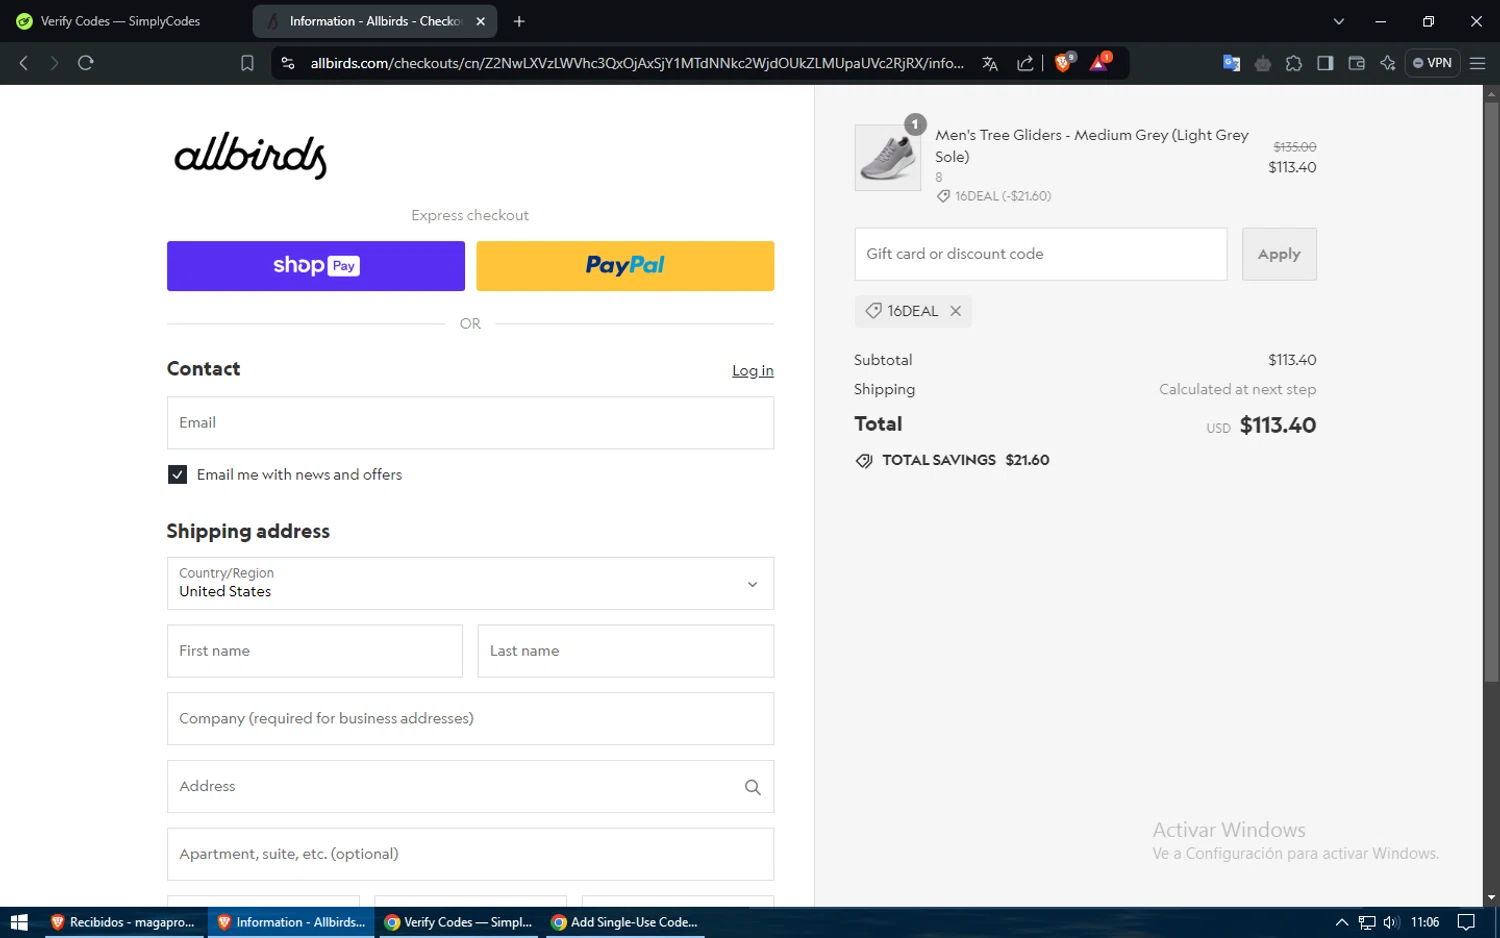Switch to the Verify Codes — SimplyCodes tab
Viewport: 1500px width, 938px height.
(x=120, y=21)
